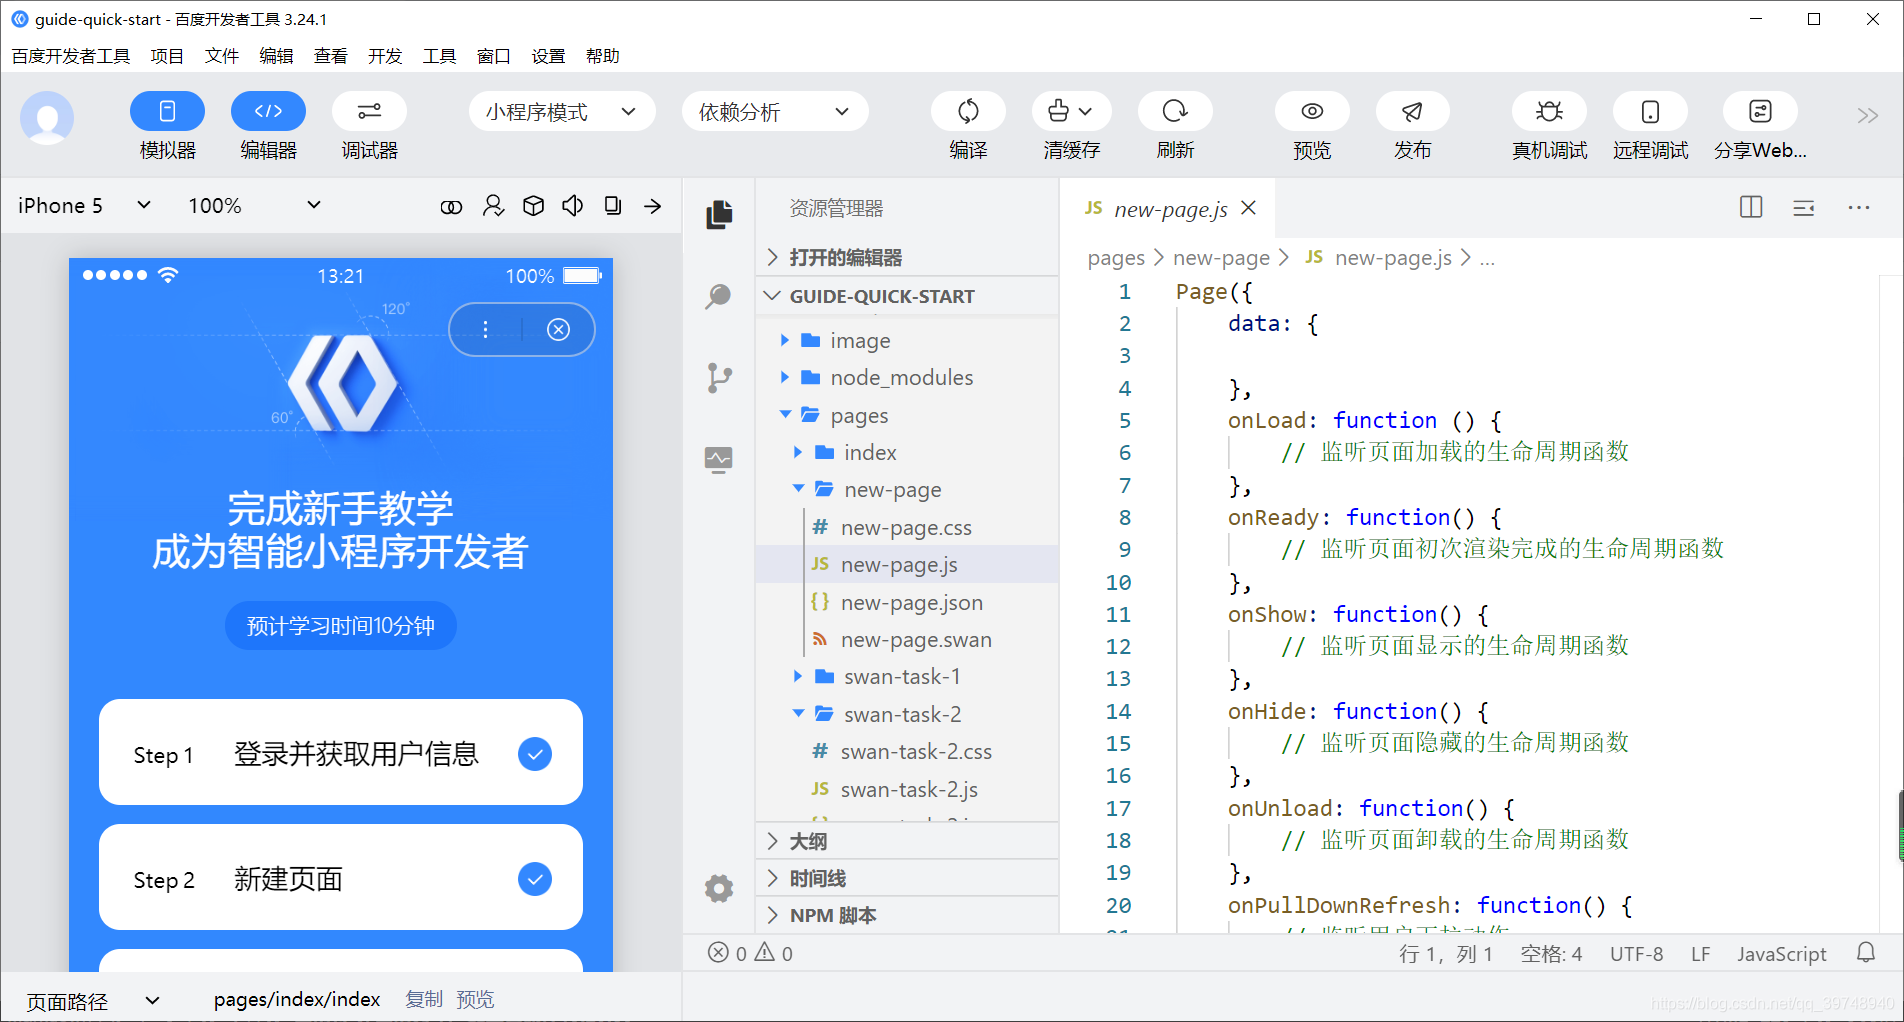The width and height of the screenshot is (1904, 1022).
Task: Open the source control sidebar icon
Action: click(x=718, y=377)
